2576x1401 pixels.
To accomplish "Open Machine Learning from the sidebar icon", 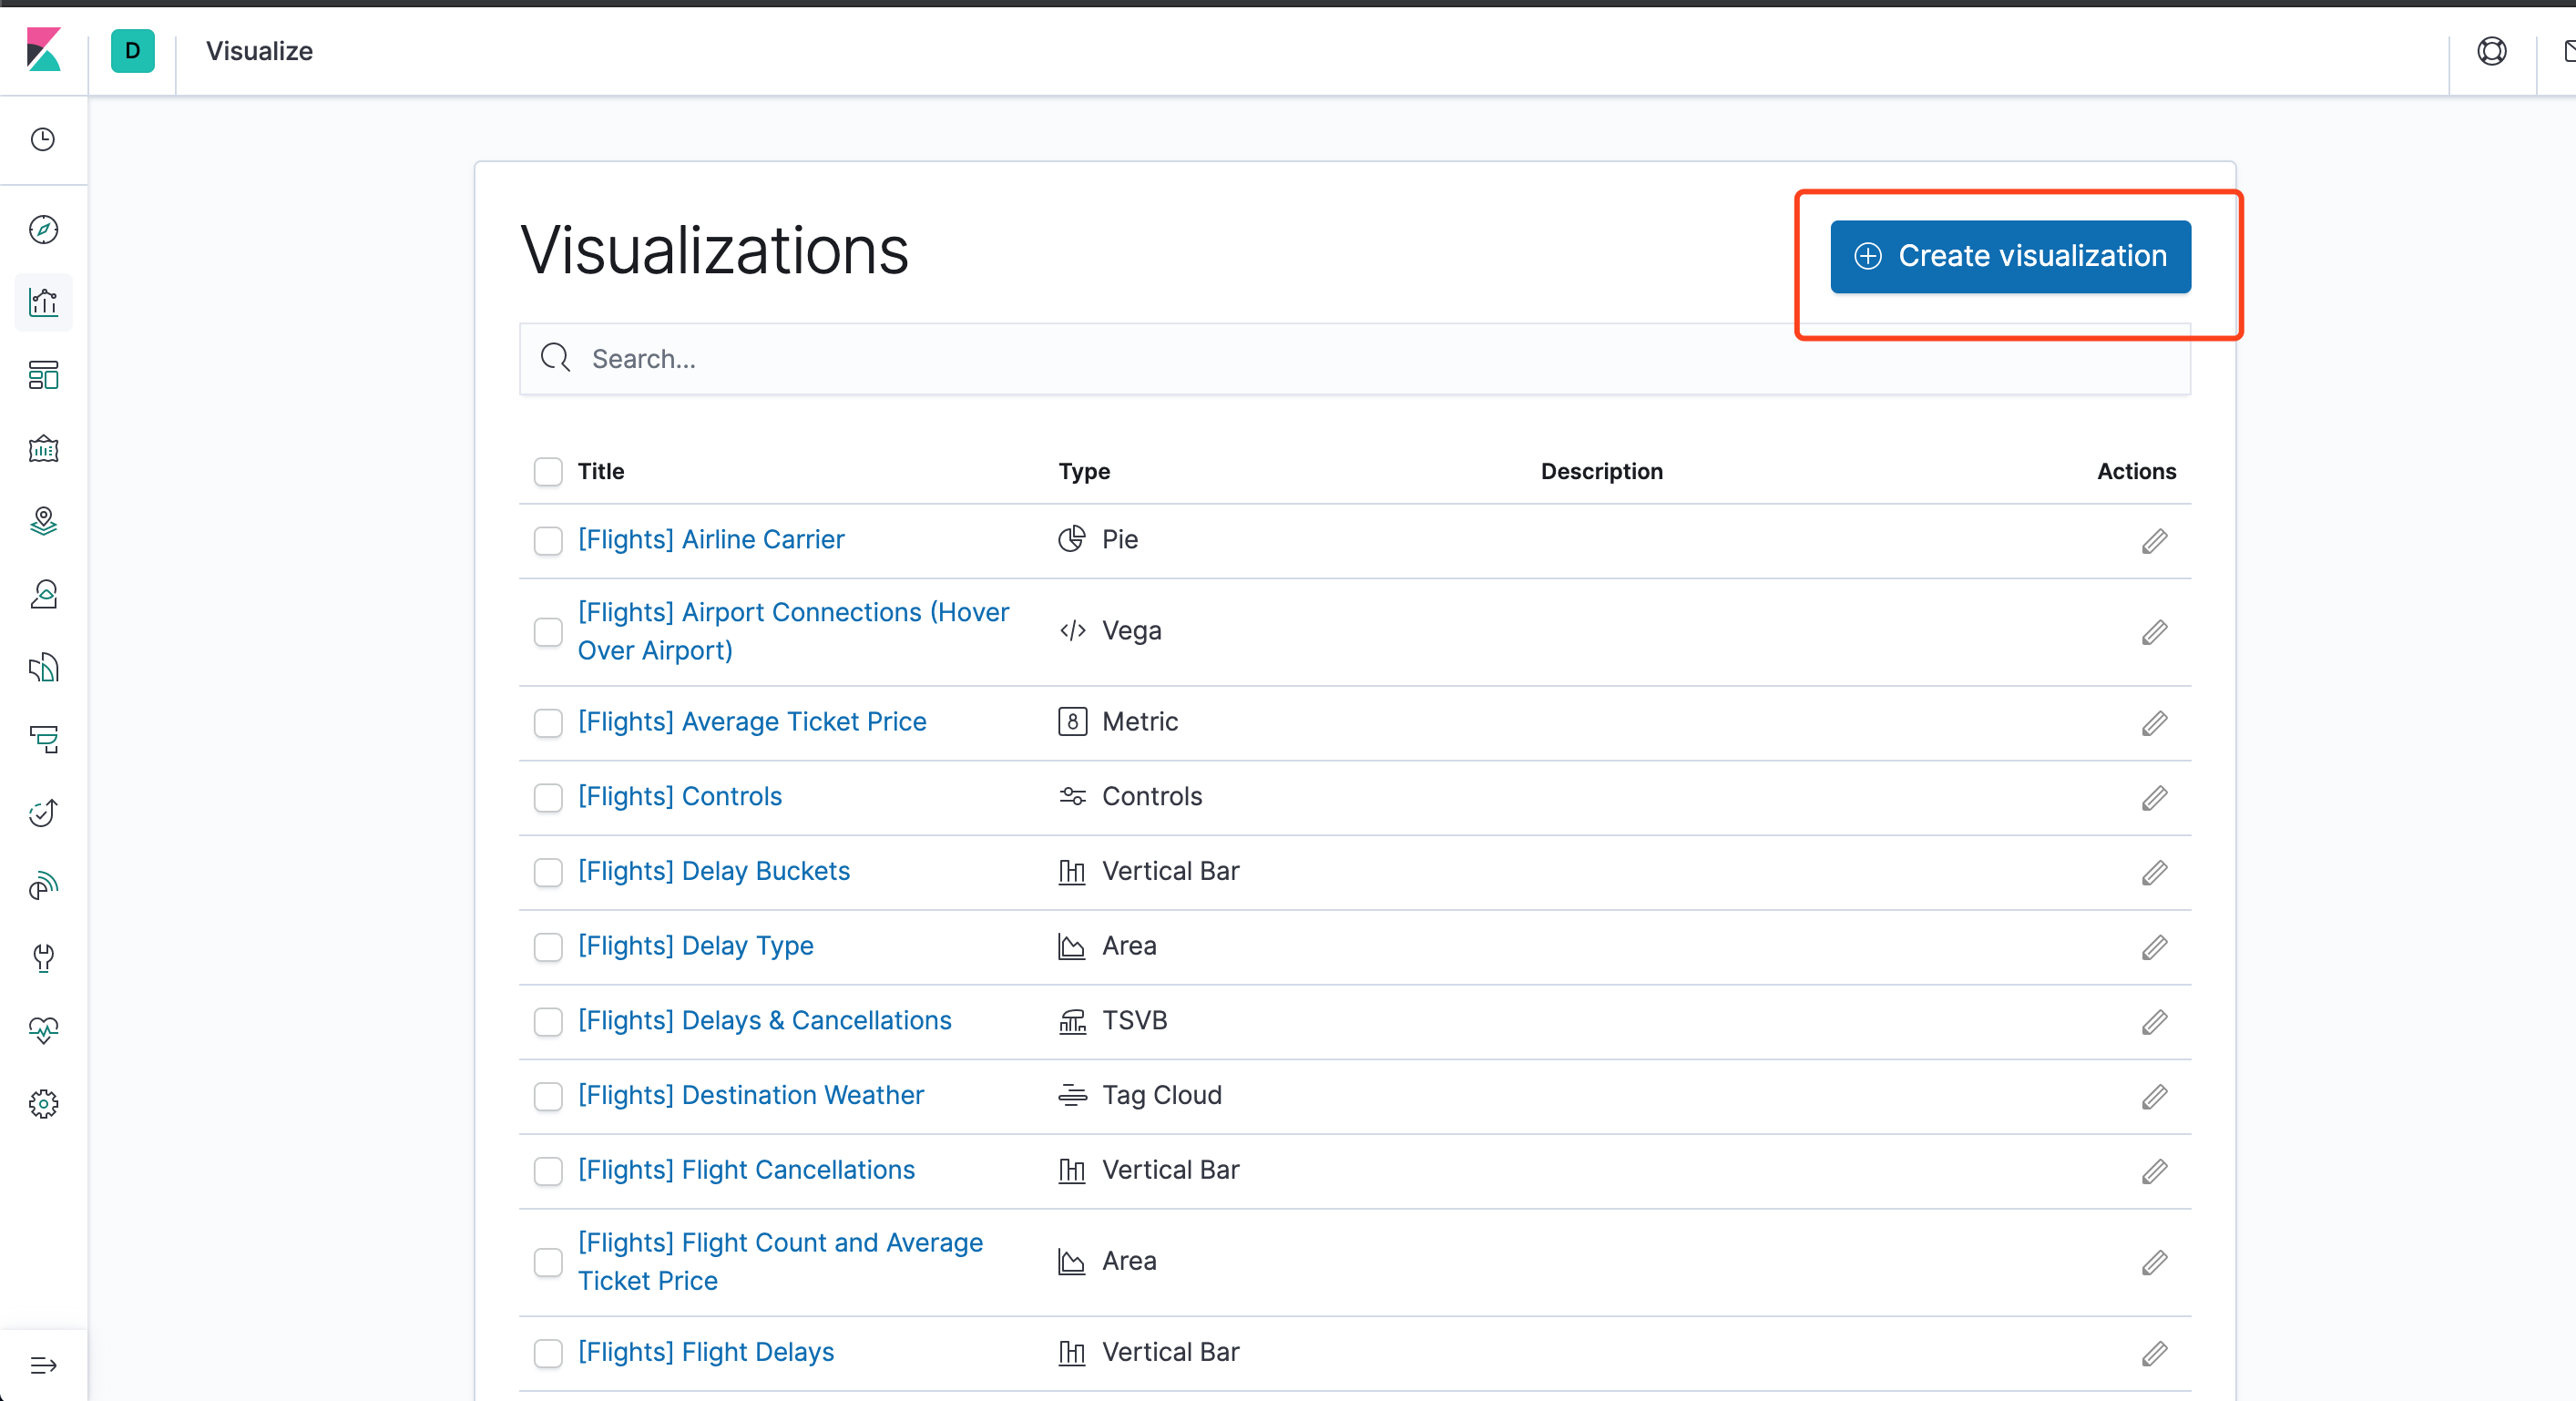I will (43, 594).
